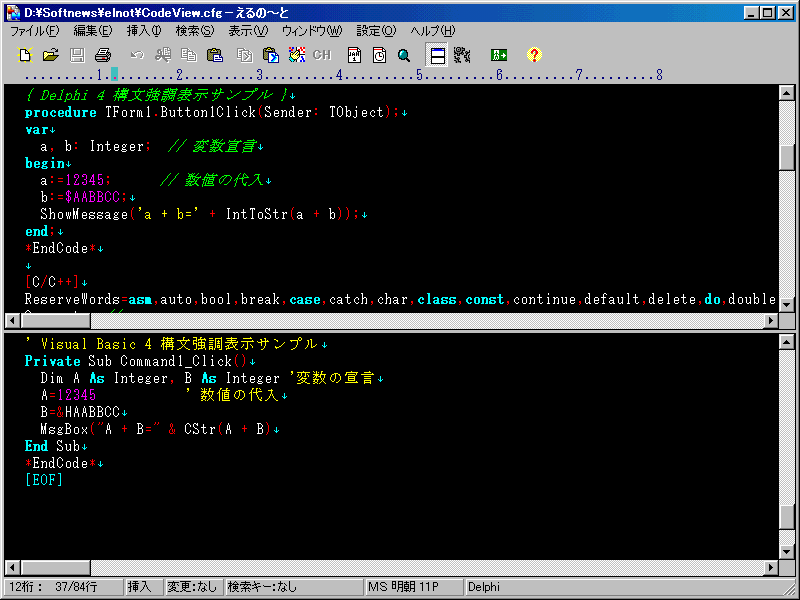
Task: Click upper pane horizontal scrollbar right arrow
Action: click(x=770, y=321)
